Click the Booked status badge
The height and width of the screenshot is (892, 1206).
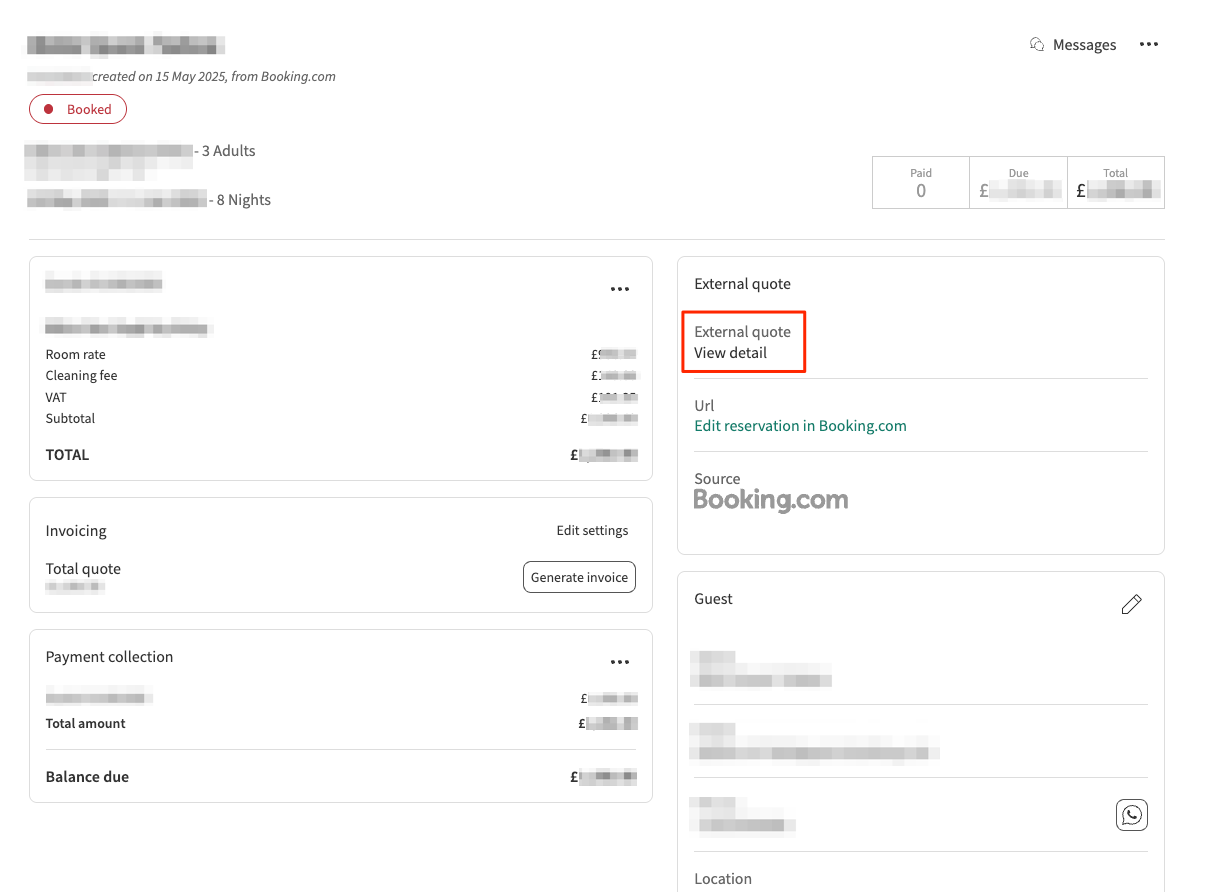(x=78, y=110)
